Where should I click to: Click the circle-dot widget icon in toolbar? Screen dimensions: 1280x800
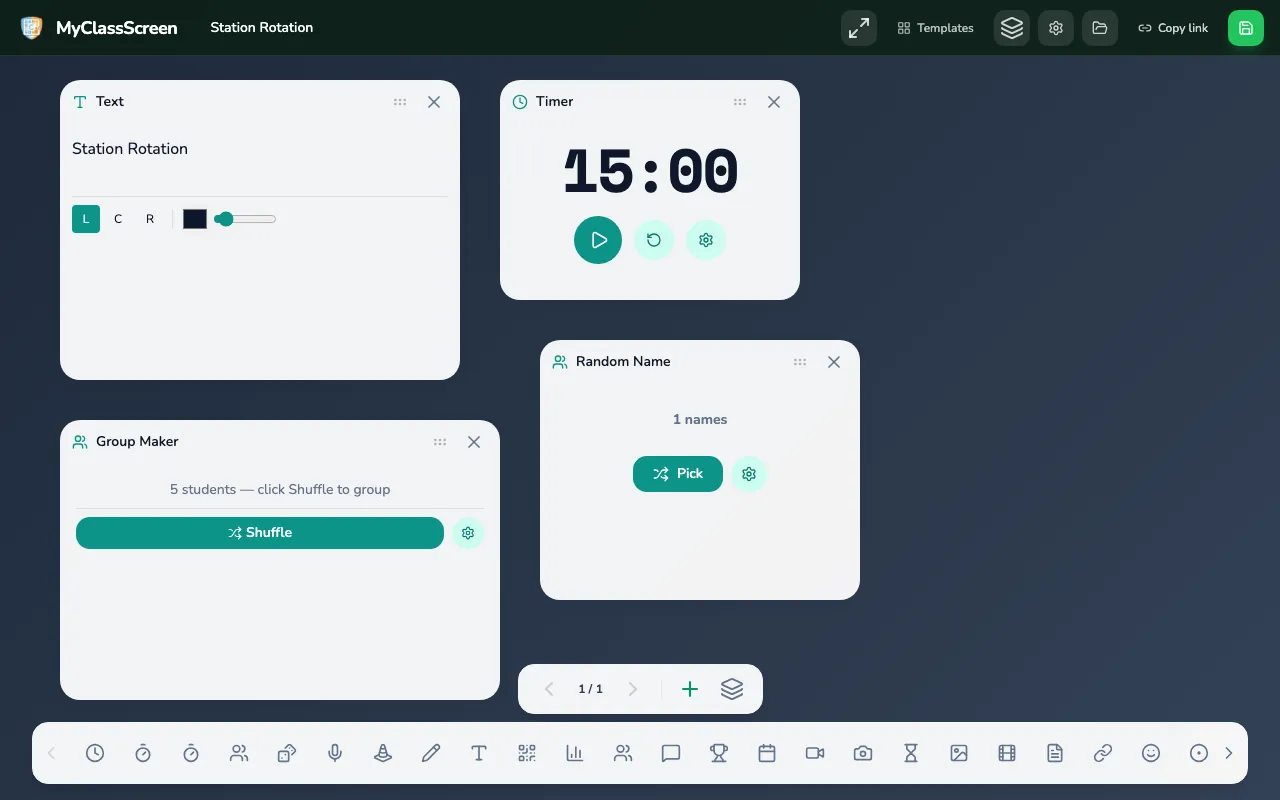[1199, 753]
